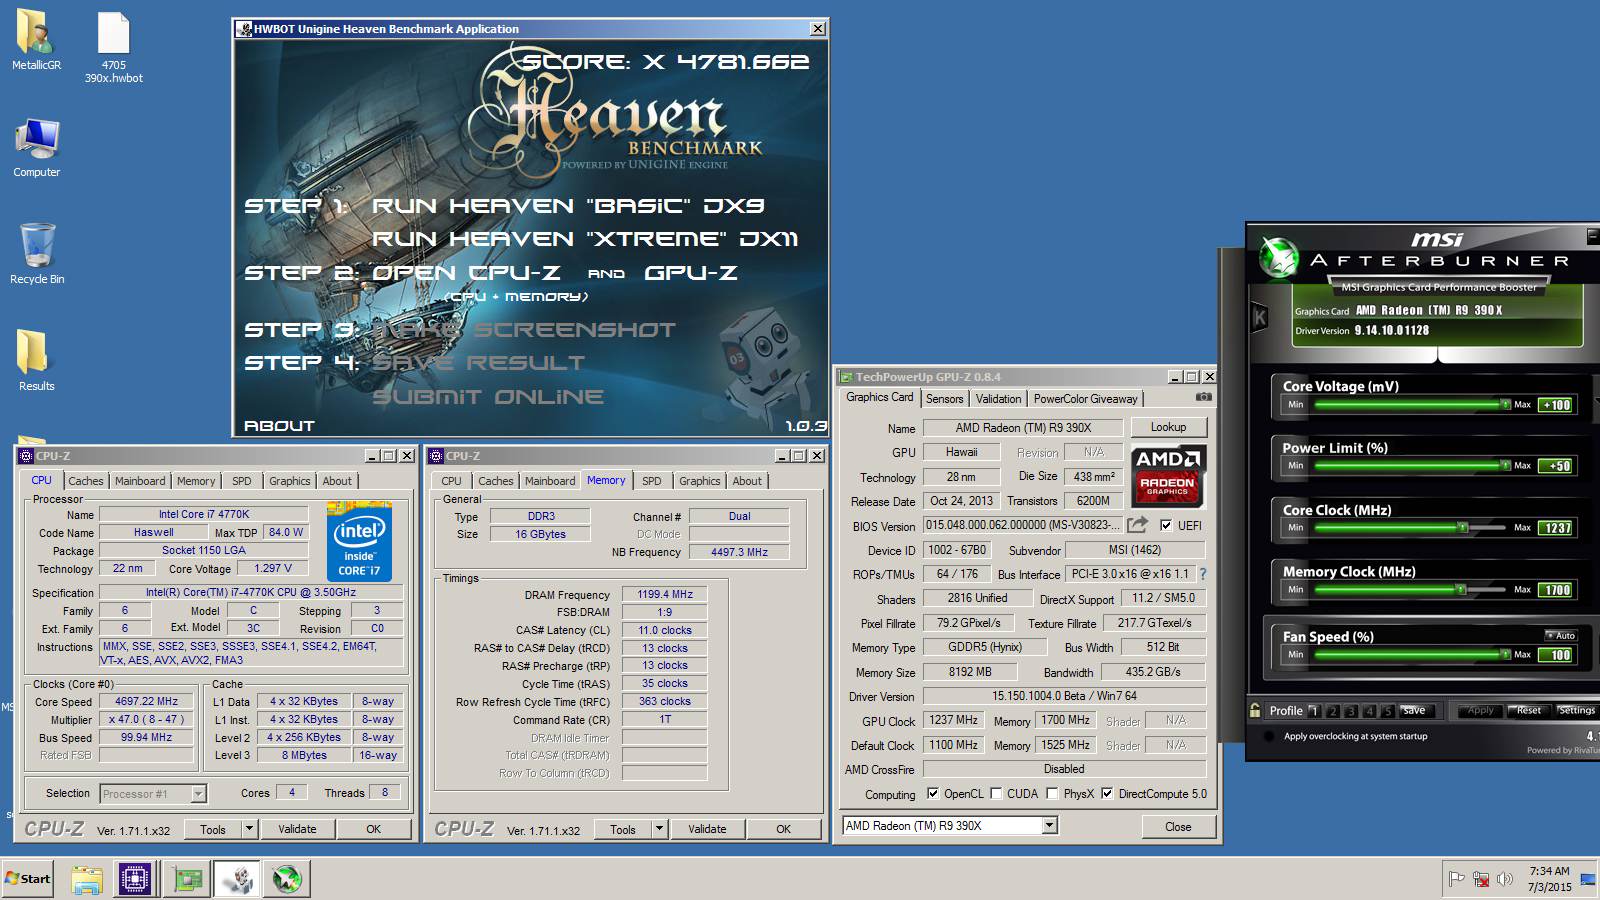
Task: Open the Validation tab in GPU-Z
Action: (998, 399)
